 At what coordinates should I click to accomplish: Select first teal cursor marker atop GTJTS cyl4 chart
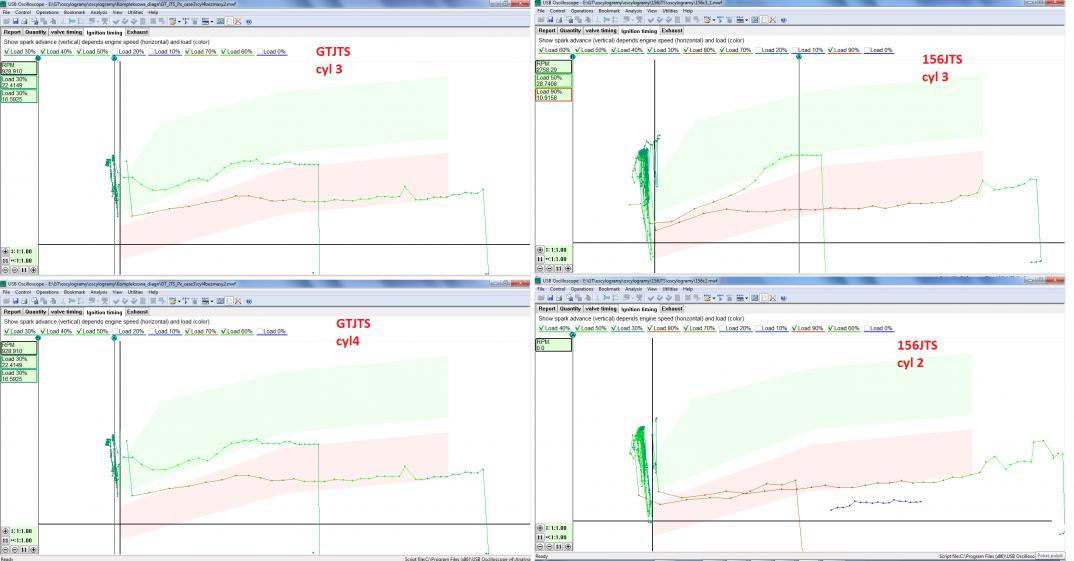point(38,338)
